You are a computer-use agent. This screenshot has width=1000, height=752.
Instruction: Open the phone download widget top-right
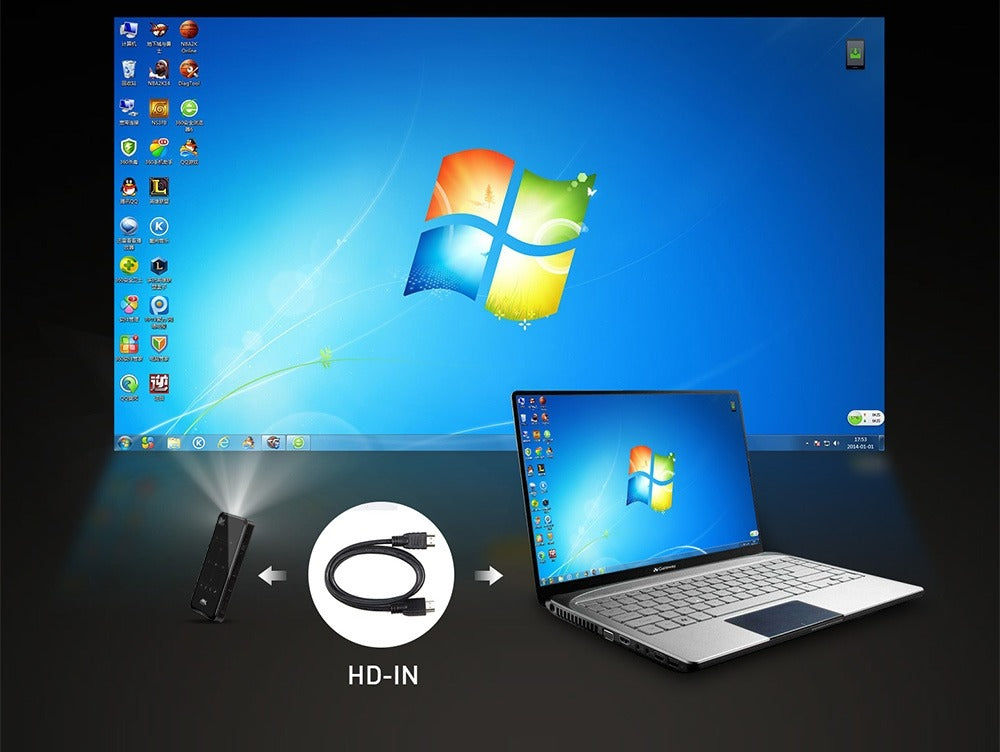(x=855, y=54)
